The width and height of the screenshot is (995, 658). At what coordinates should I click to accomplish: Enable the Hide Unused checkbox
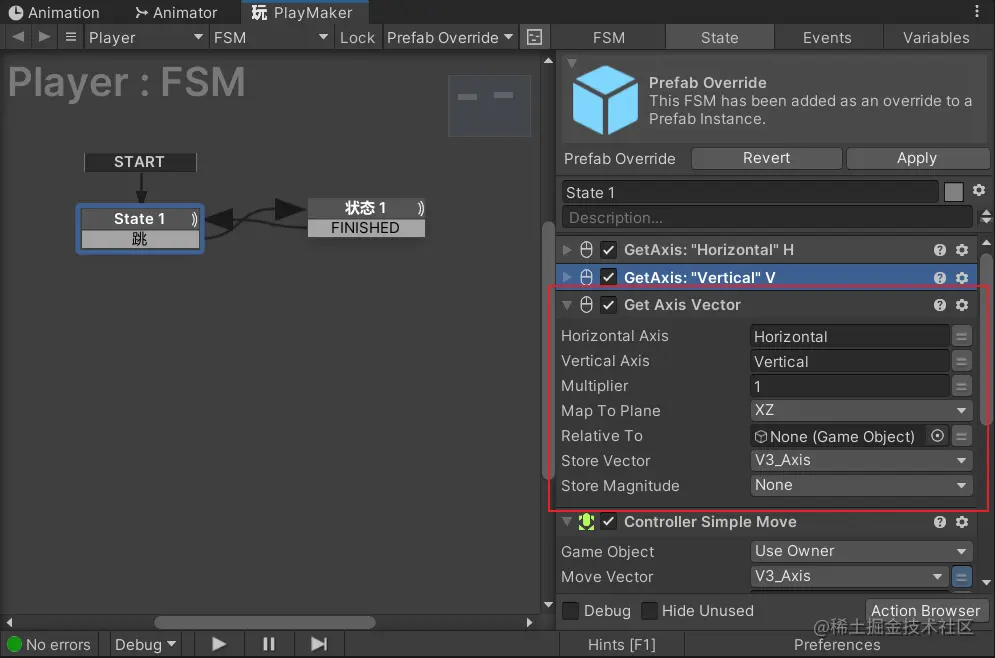pyautogui.click(x=649, y=610)
